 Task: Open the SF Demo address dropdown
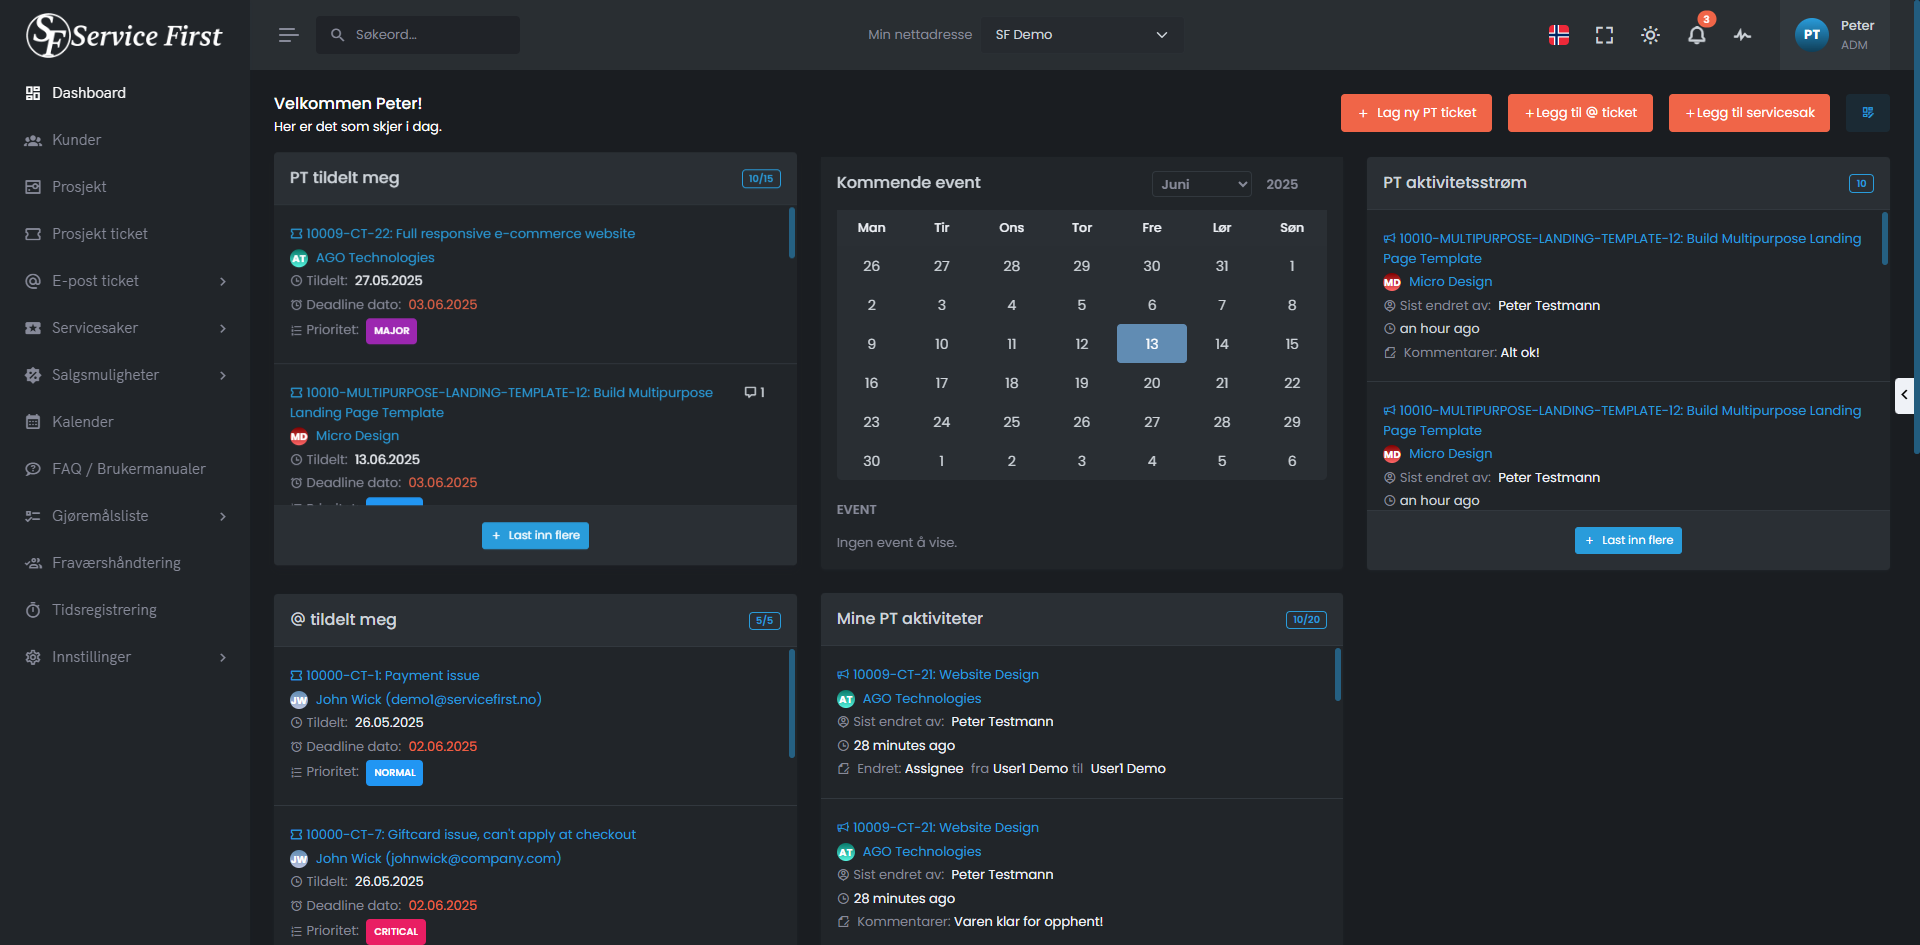[x=1082, y=35]
